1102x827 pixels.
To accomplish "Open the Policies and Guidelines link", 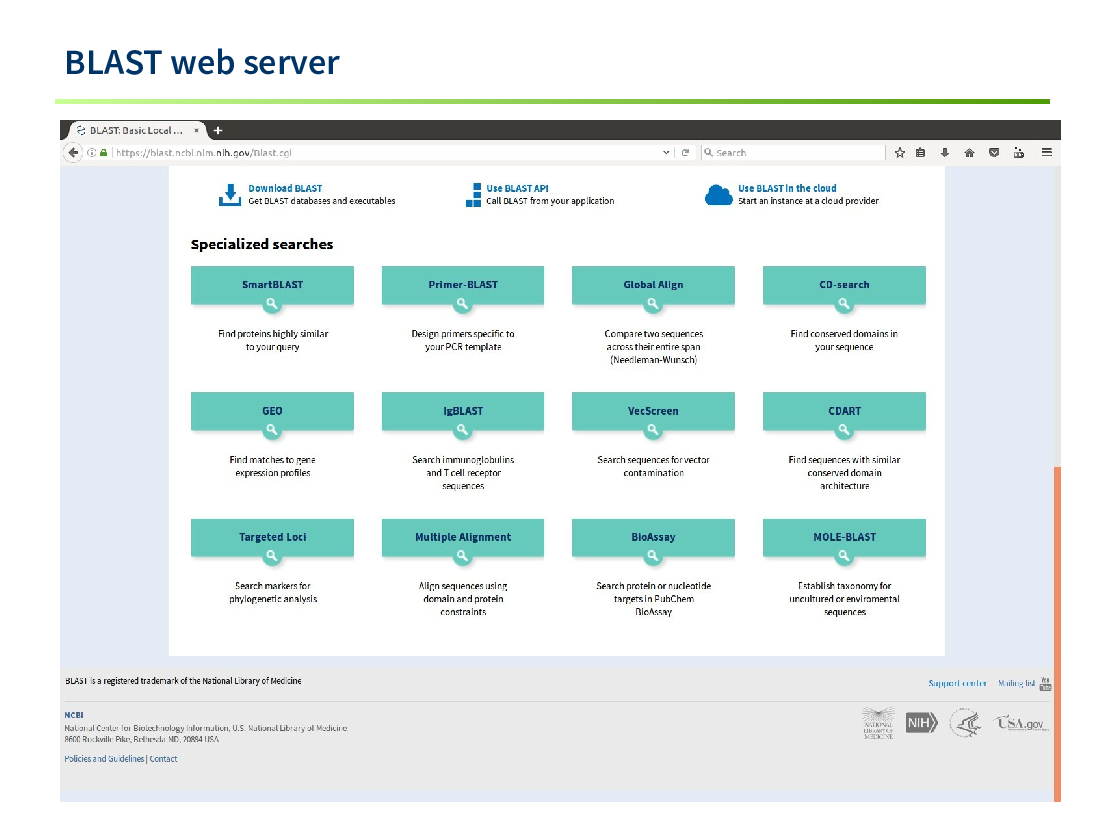I will [104, 759].
